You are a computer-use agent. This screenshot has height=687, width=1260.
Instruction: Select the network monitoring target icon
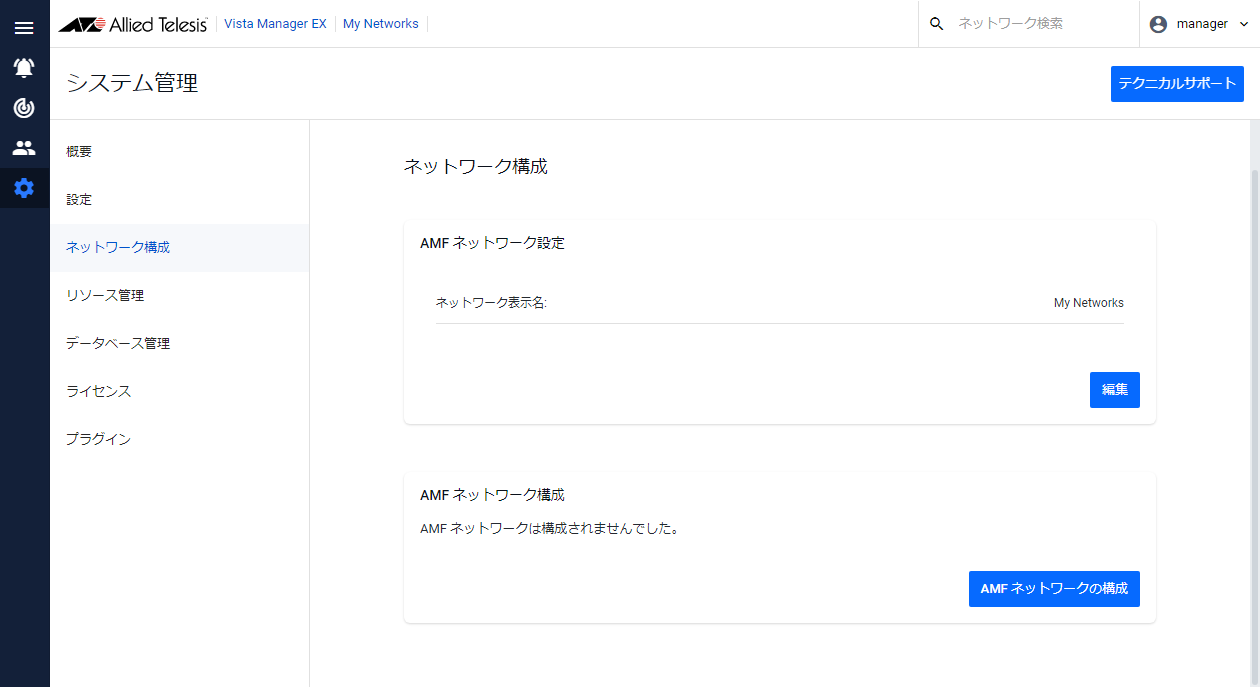tap(24, 108)
